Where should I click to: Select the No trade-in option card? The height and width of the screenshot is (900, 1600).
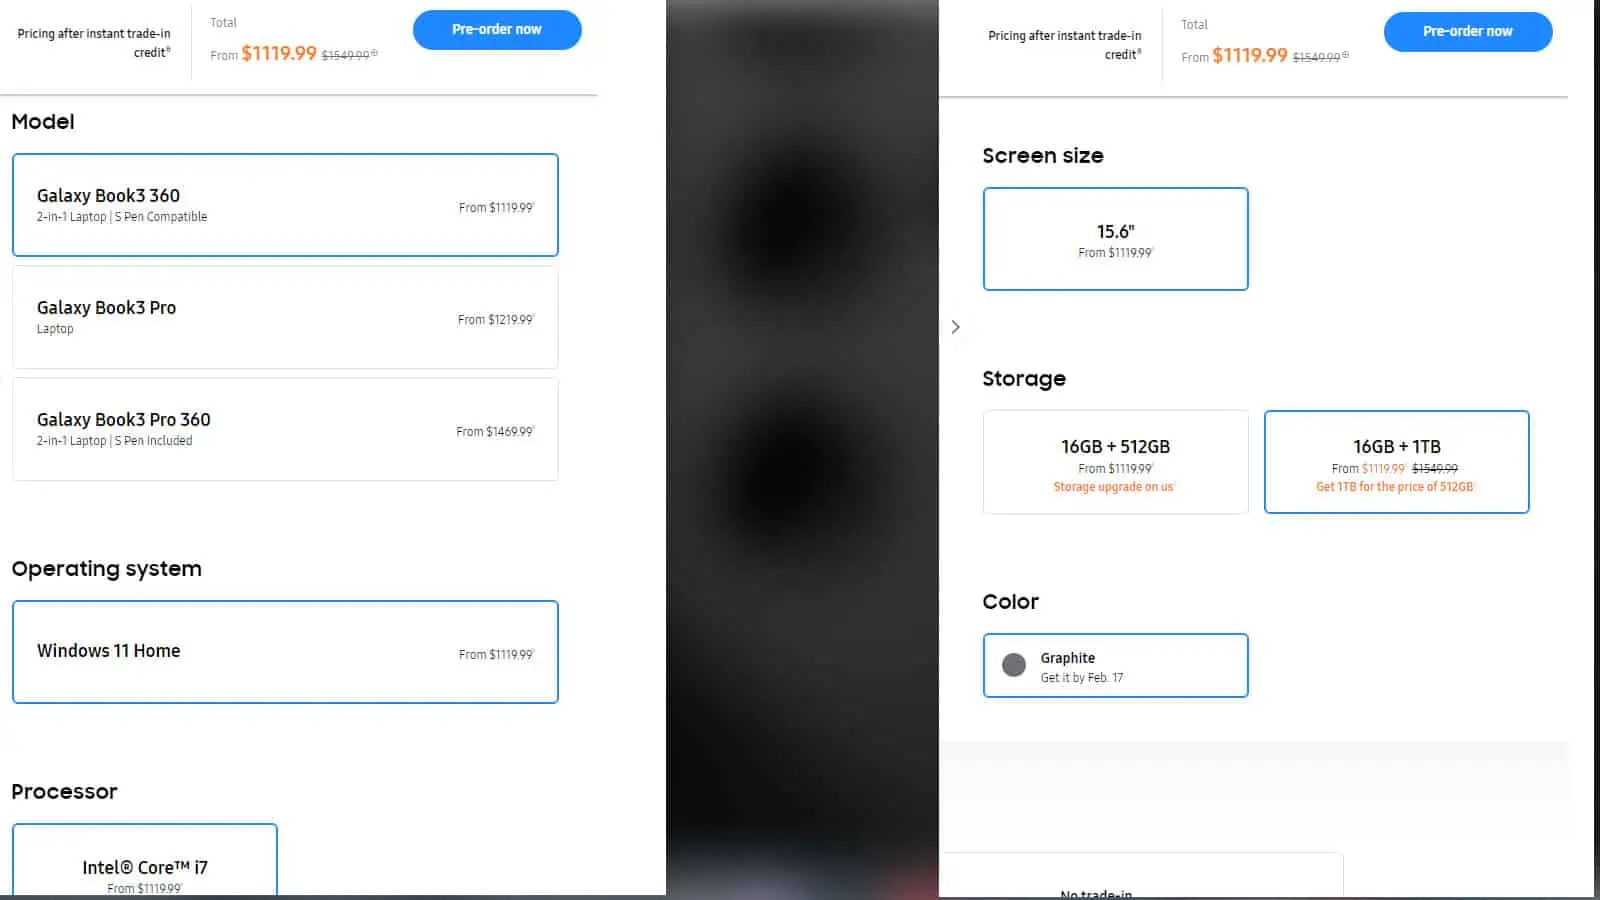tap(1143, 876)
